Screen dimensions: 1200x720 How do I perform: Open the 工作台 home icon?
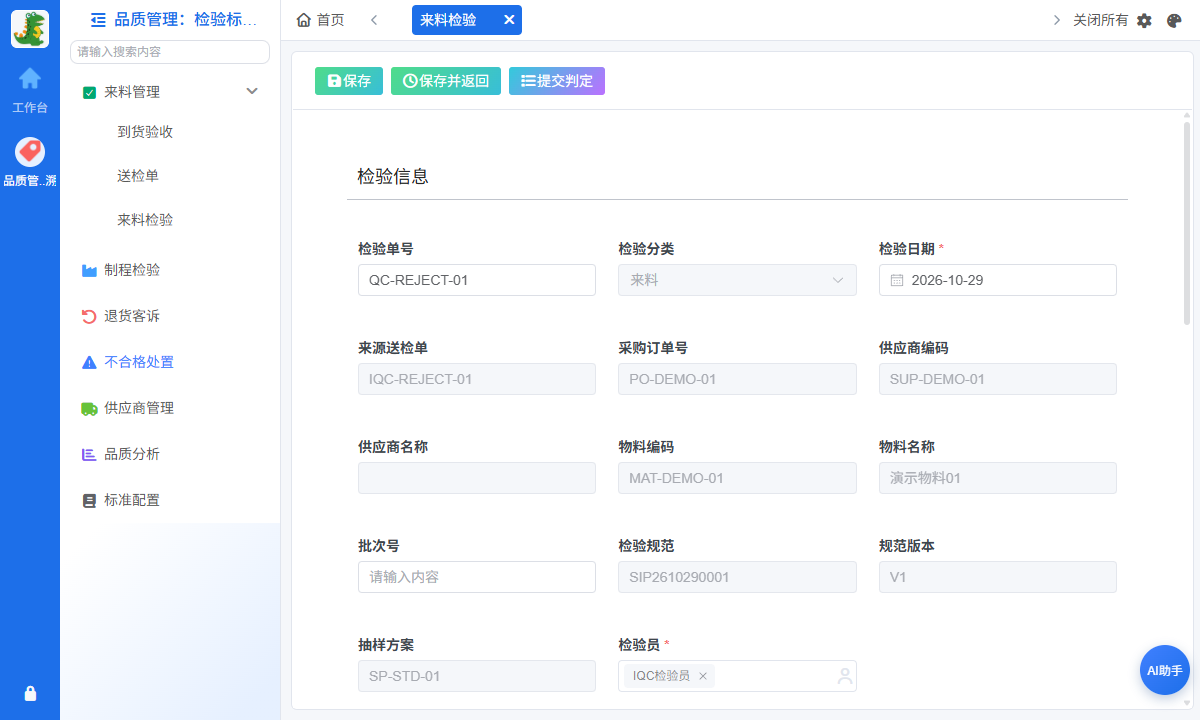pos(30,78)
